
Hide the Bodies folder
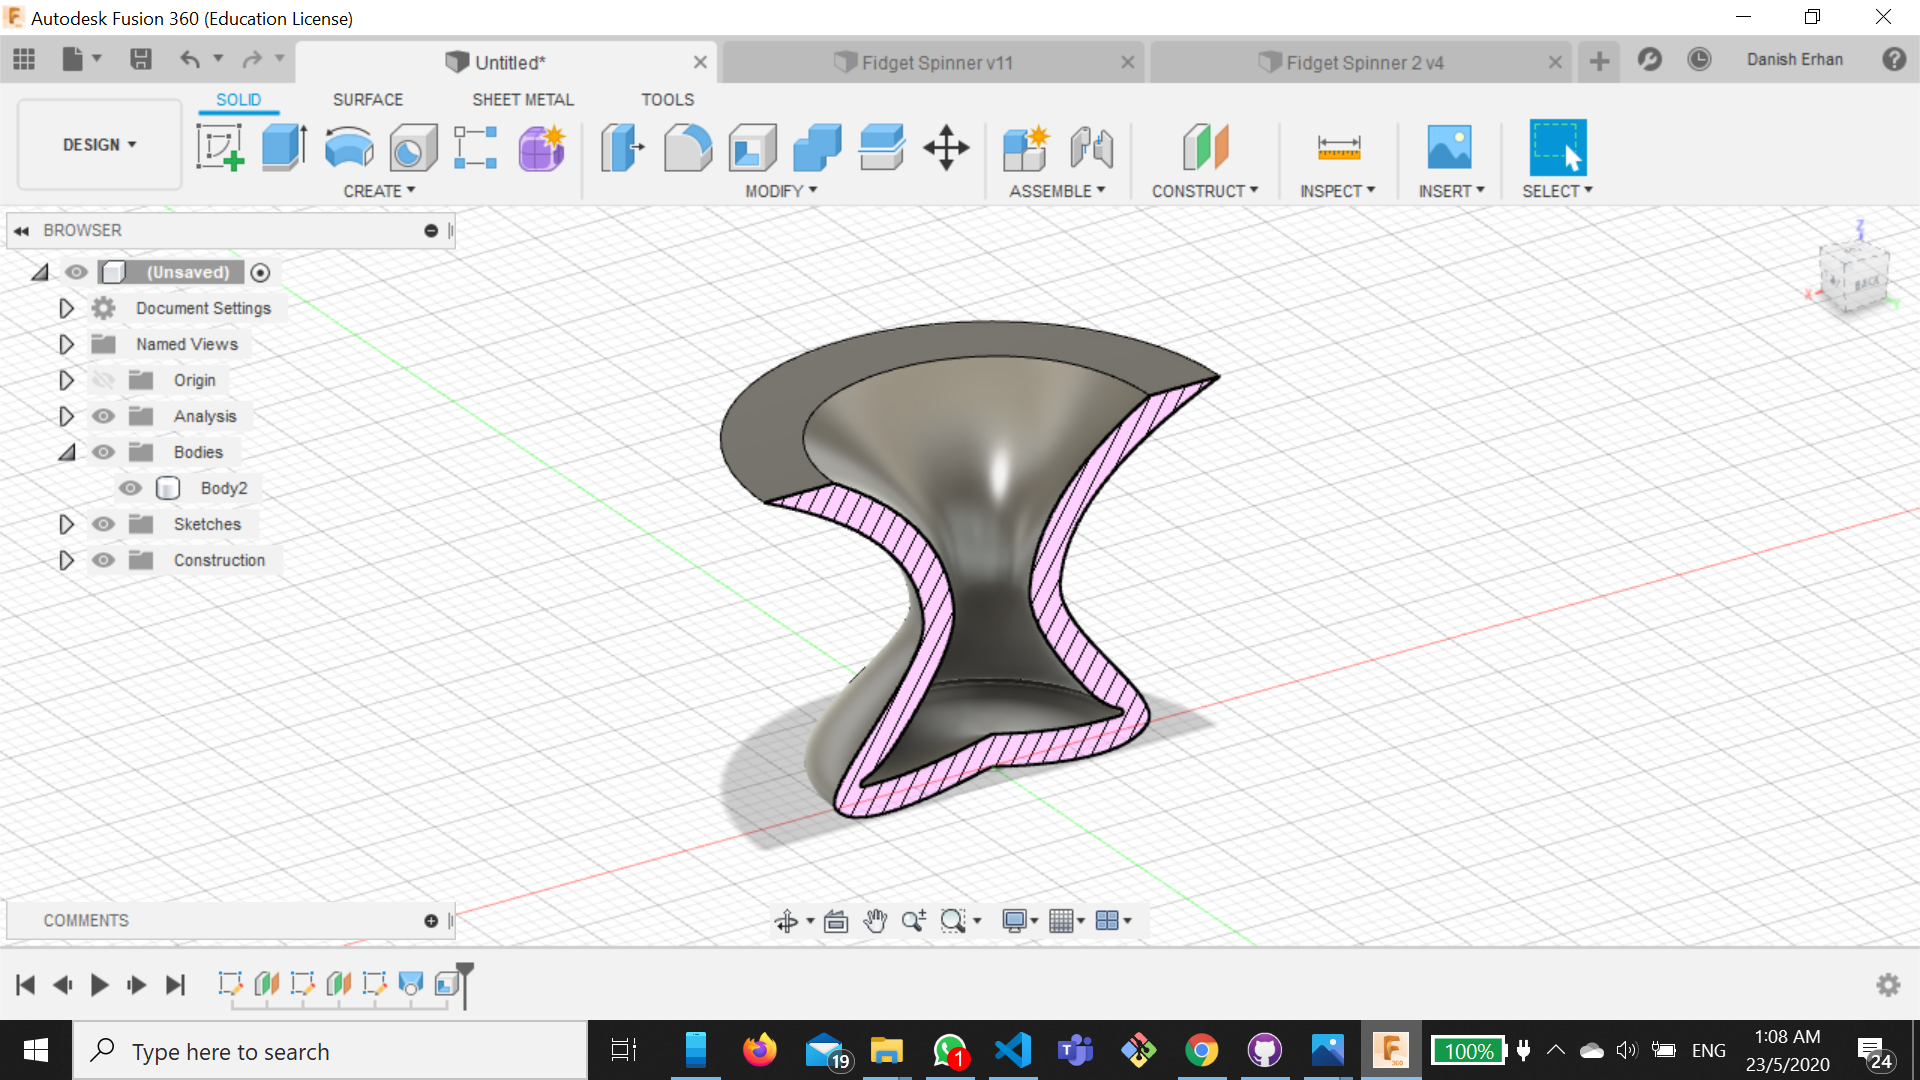[x=103, y=452]
